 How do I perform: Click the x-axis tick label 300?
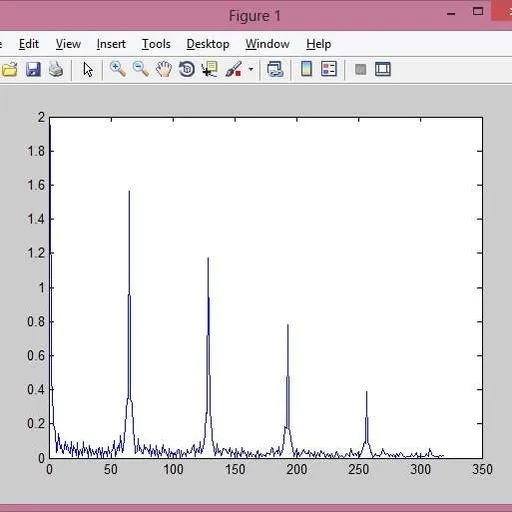[421, 469]
